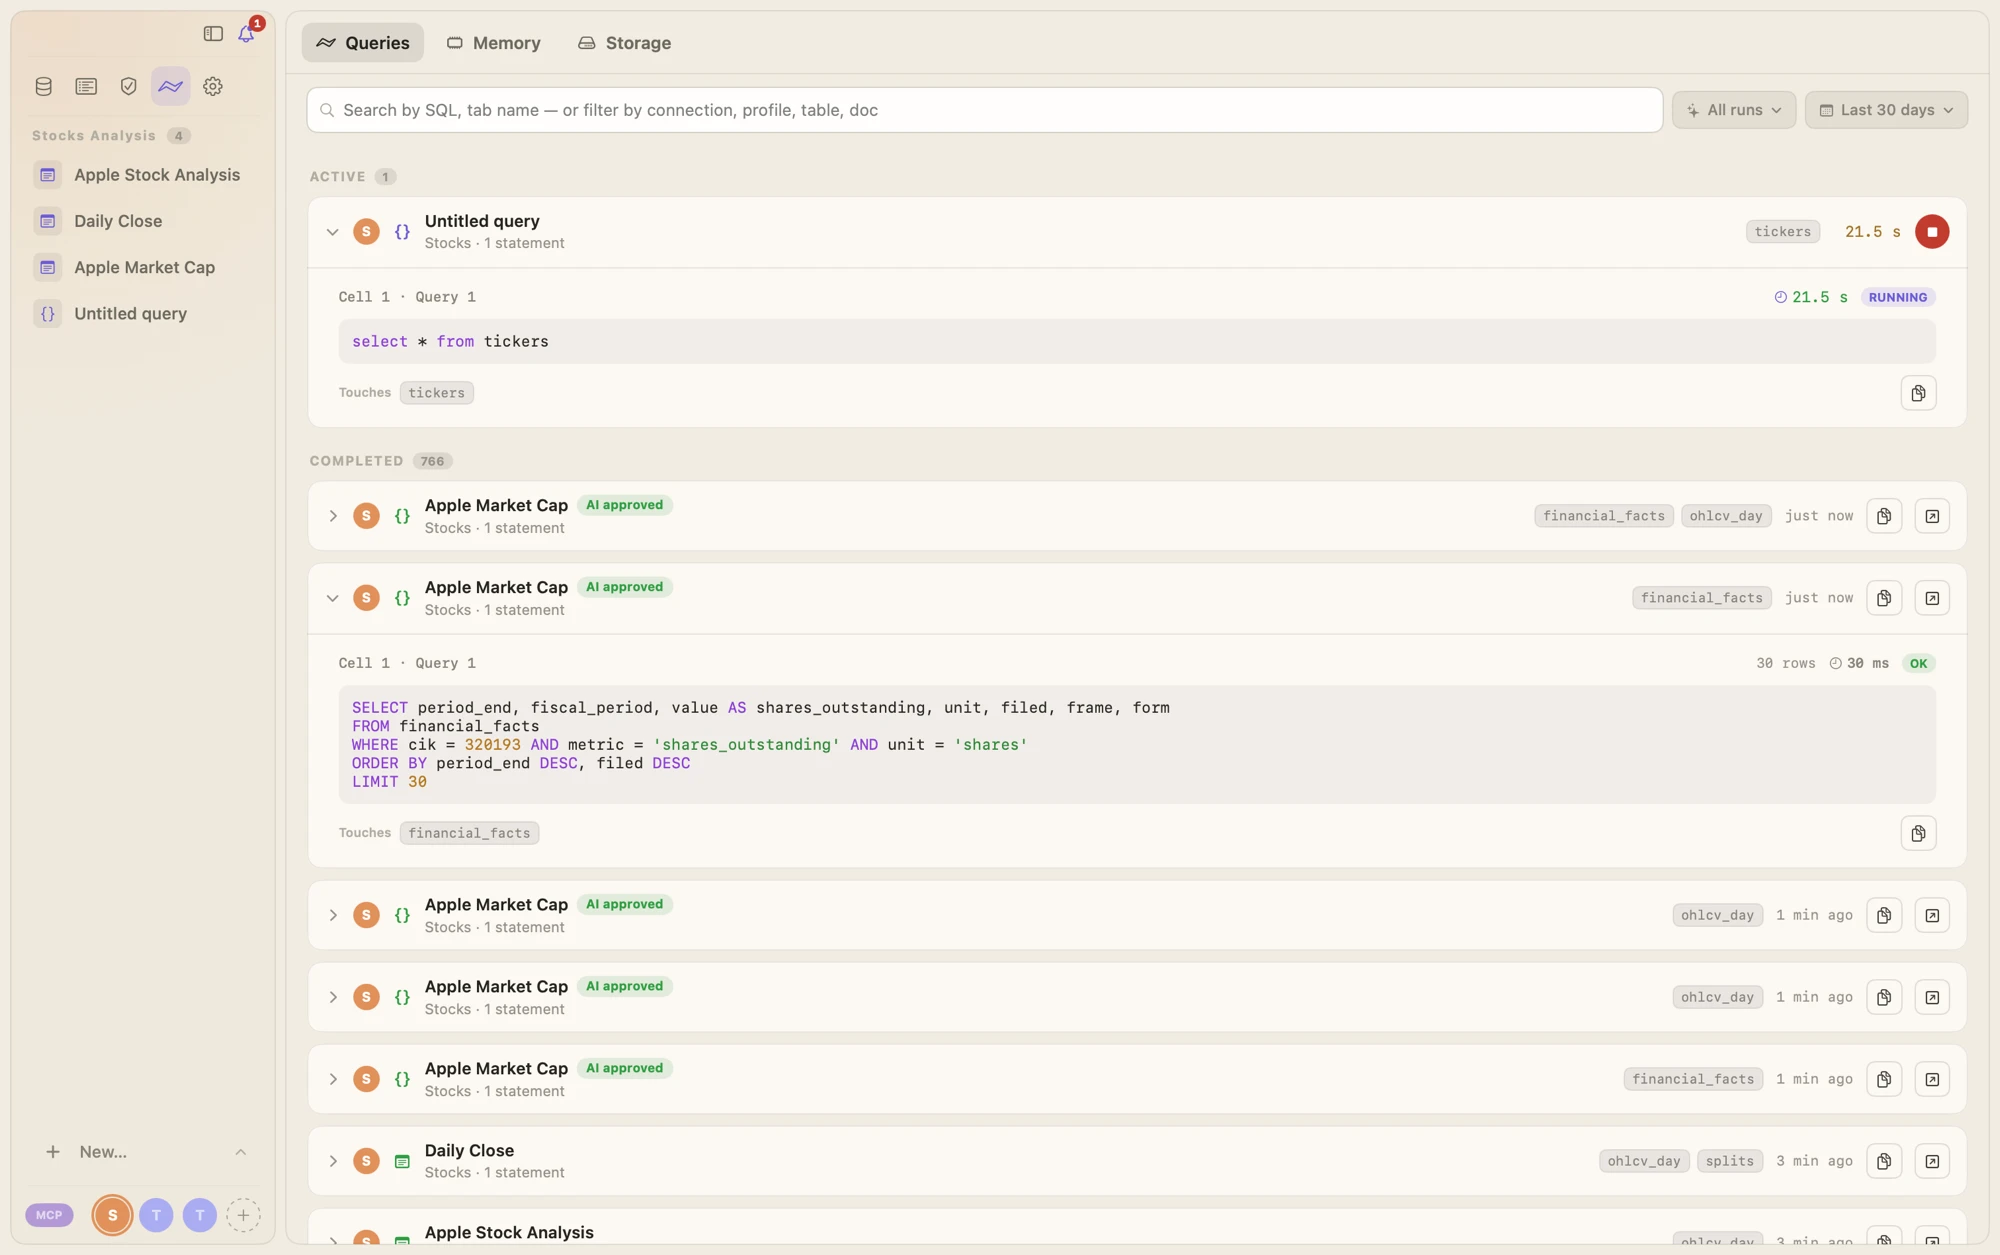Open the settings gear icon
2000x1255 pixels.
(x=213, y=86)
